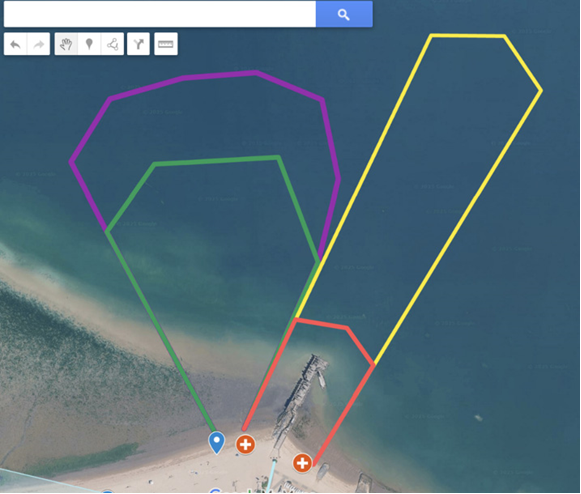Select the hand pan tool
Viewport: 581px width, 494px height.
coord(66,44)
